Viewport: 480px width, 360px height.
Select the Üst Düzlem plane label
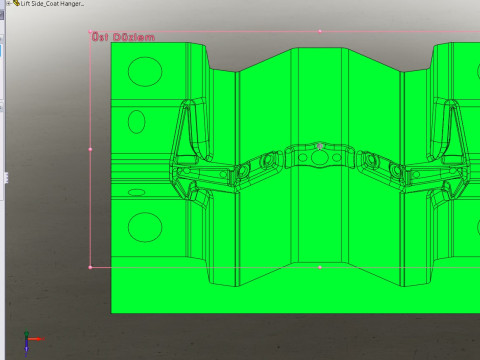pyautogui.click(x=123, y=37)
